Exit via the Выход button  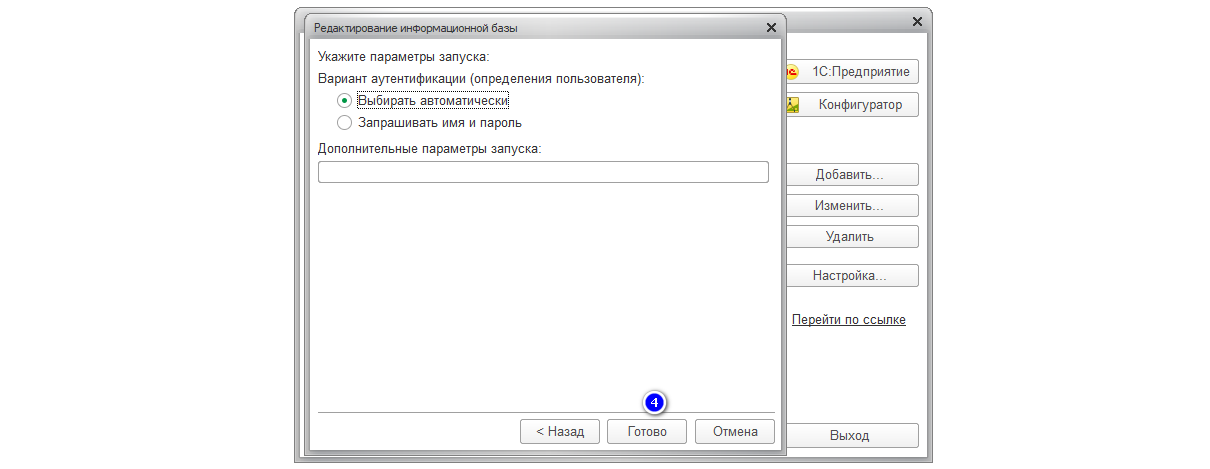(x=851, y=436)
